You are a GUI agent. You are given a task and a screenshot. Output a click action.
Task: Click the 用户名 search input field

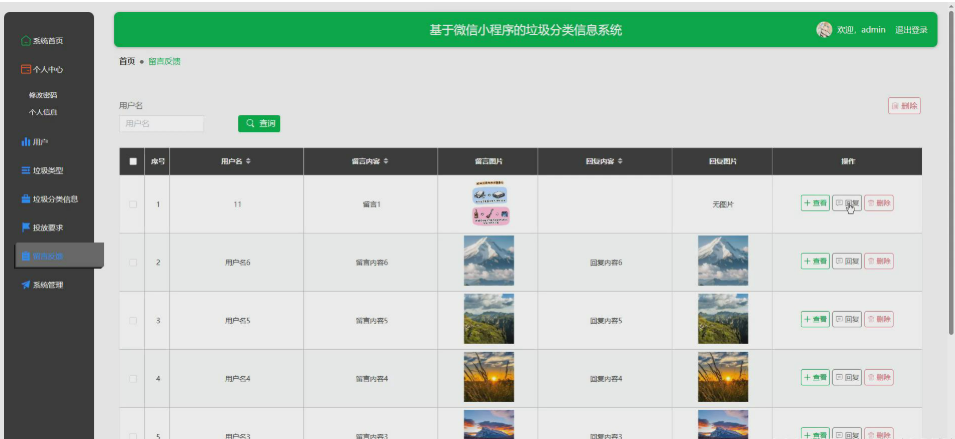tap(161, 124)
